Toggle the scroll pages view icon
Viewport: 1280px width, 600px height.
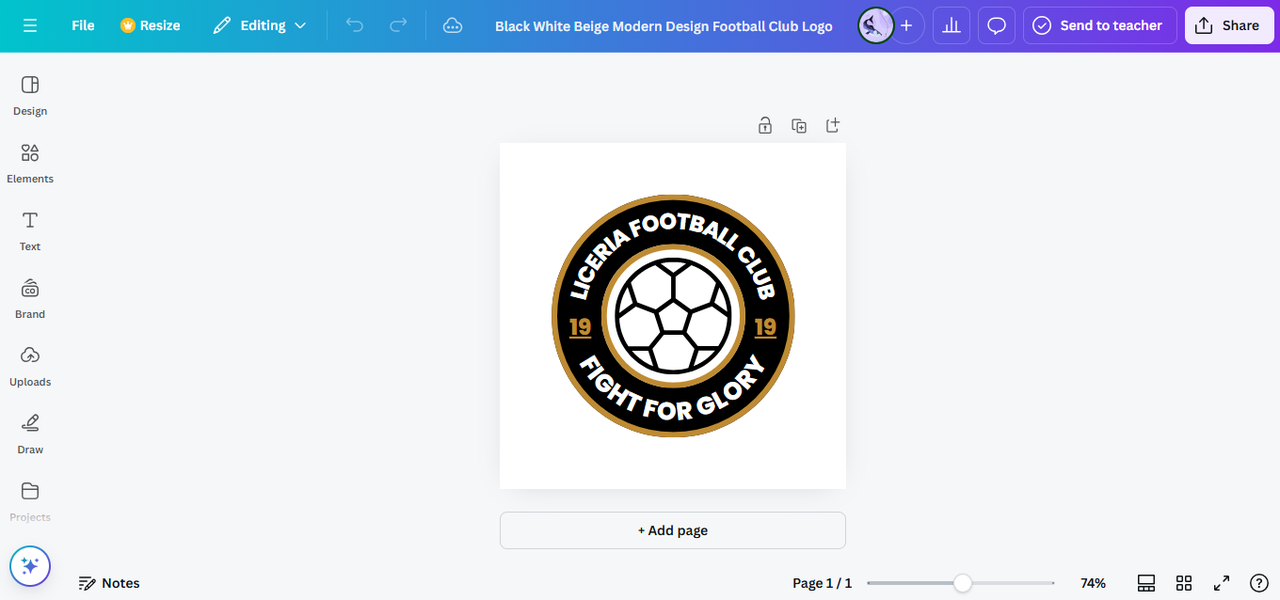pyautogui.click(x=1146, y=583)
